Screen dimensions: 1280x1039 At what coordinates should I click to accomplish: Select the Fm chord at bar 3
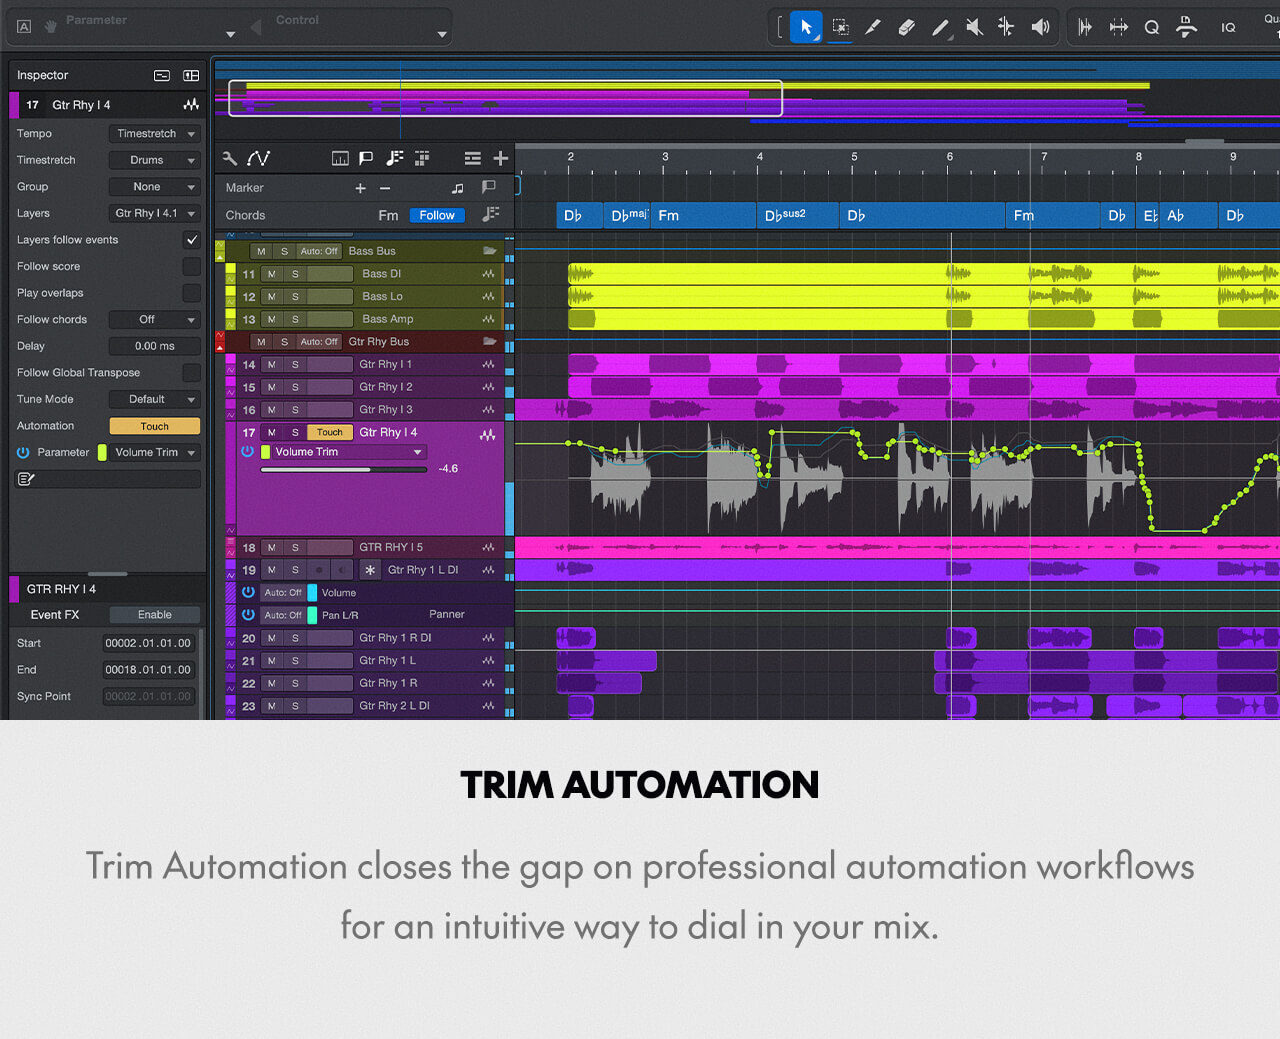click(704, 215)
